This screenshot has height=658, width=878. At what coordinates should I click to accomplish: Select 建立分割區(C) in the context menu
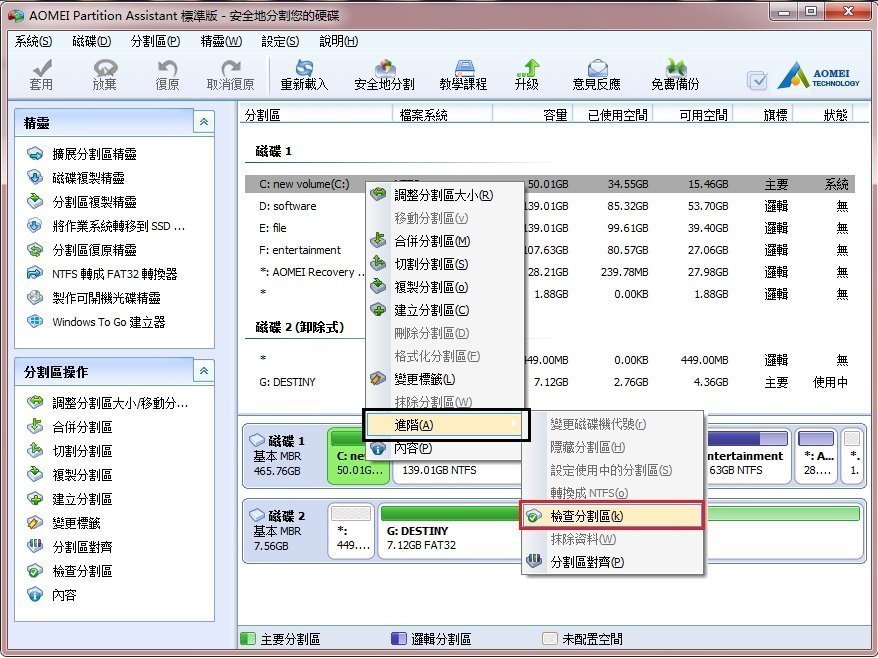pos(445,310)
